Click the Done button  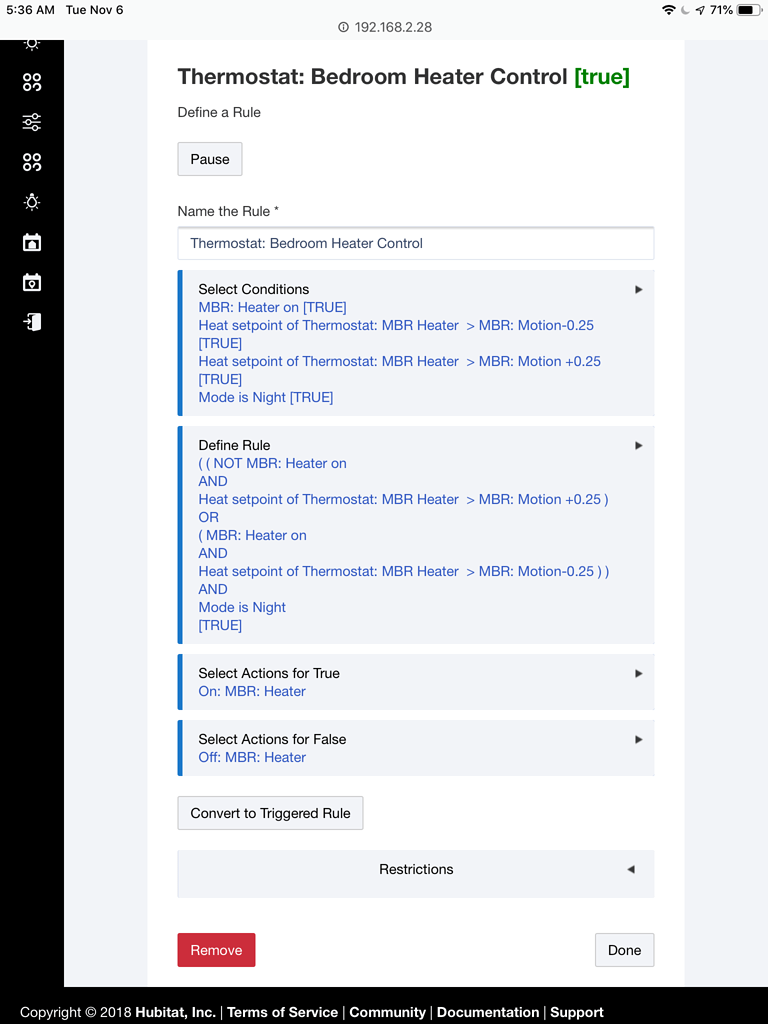624,950
